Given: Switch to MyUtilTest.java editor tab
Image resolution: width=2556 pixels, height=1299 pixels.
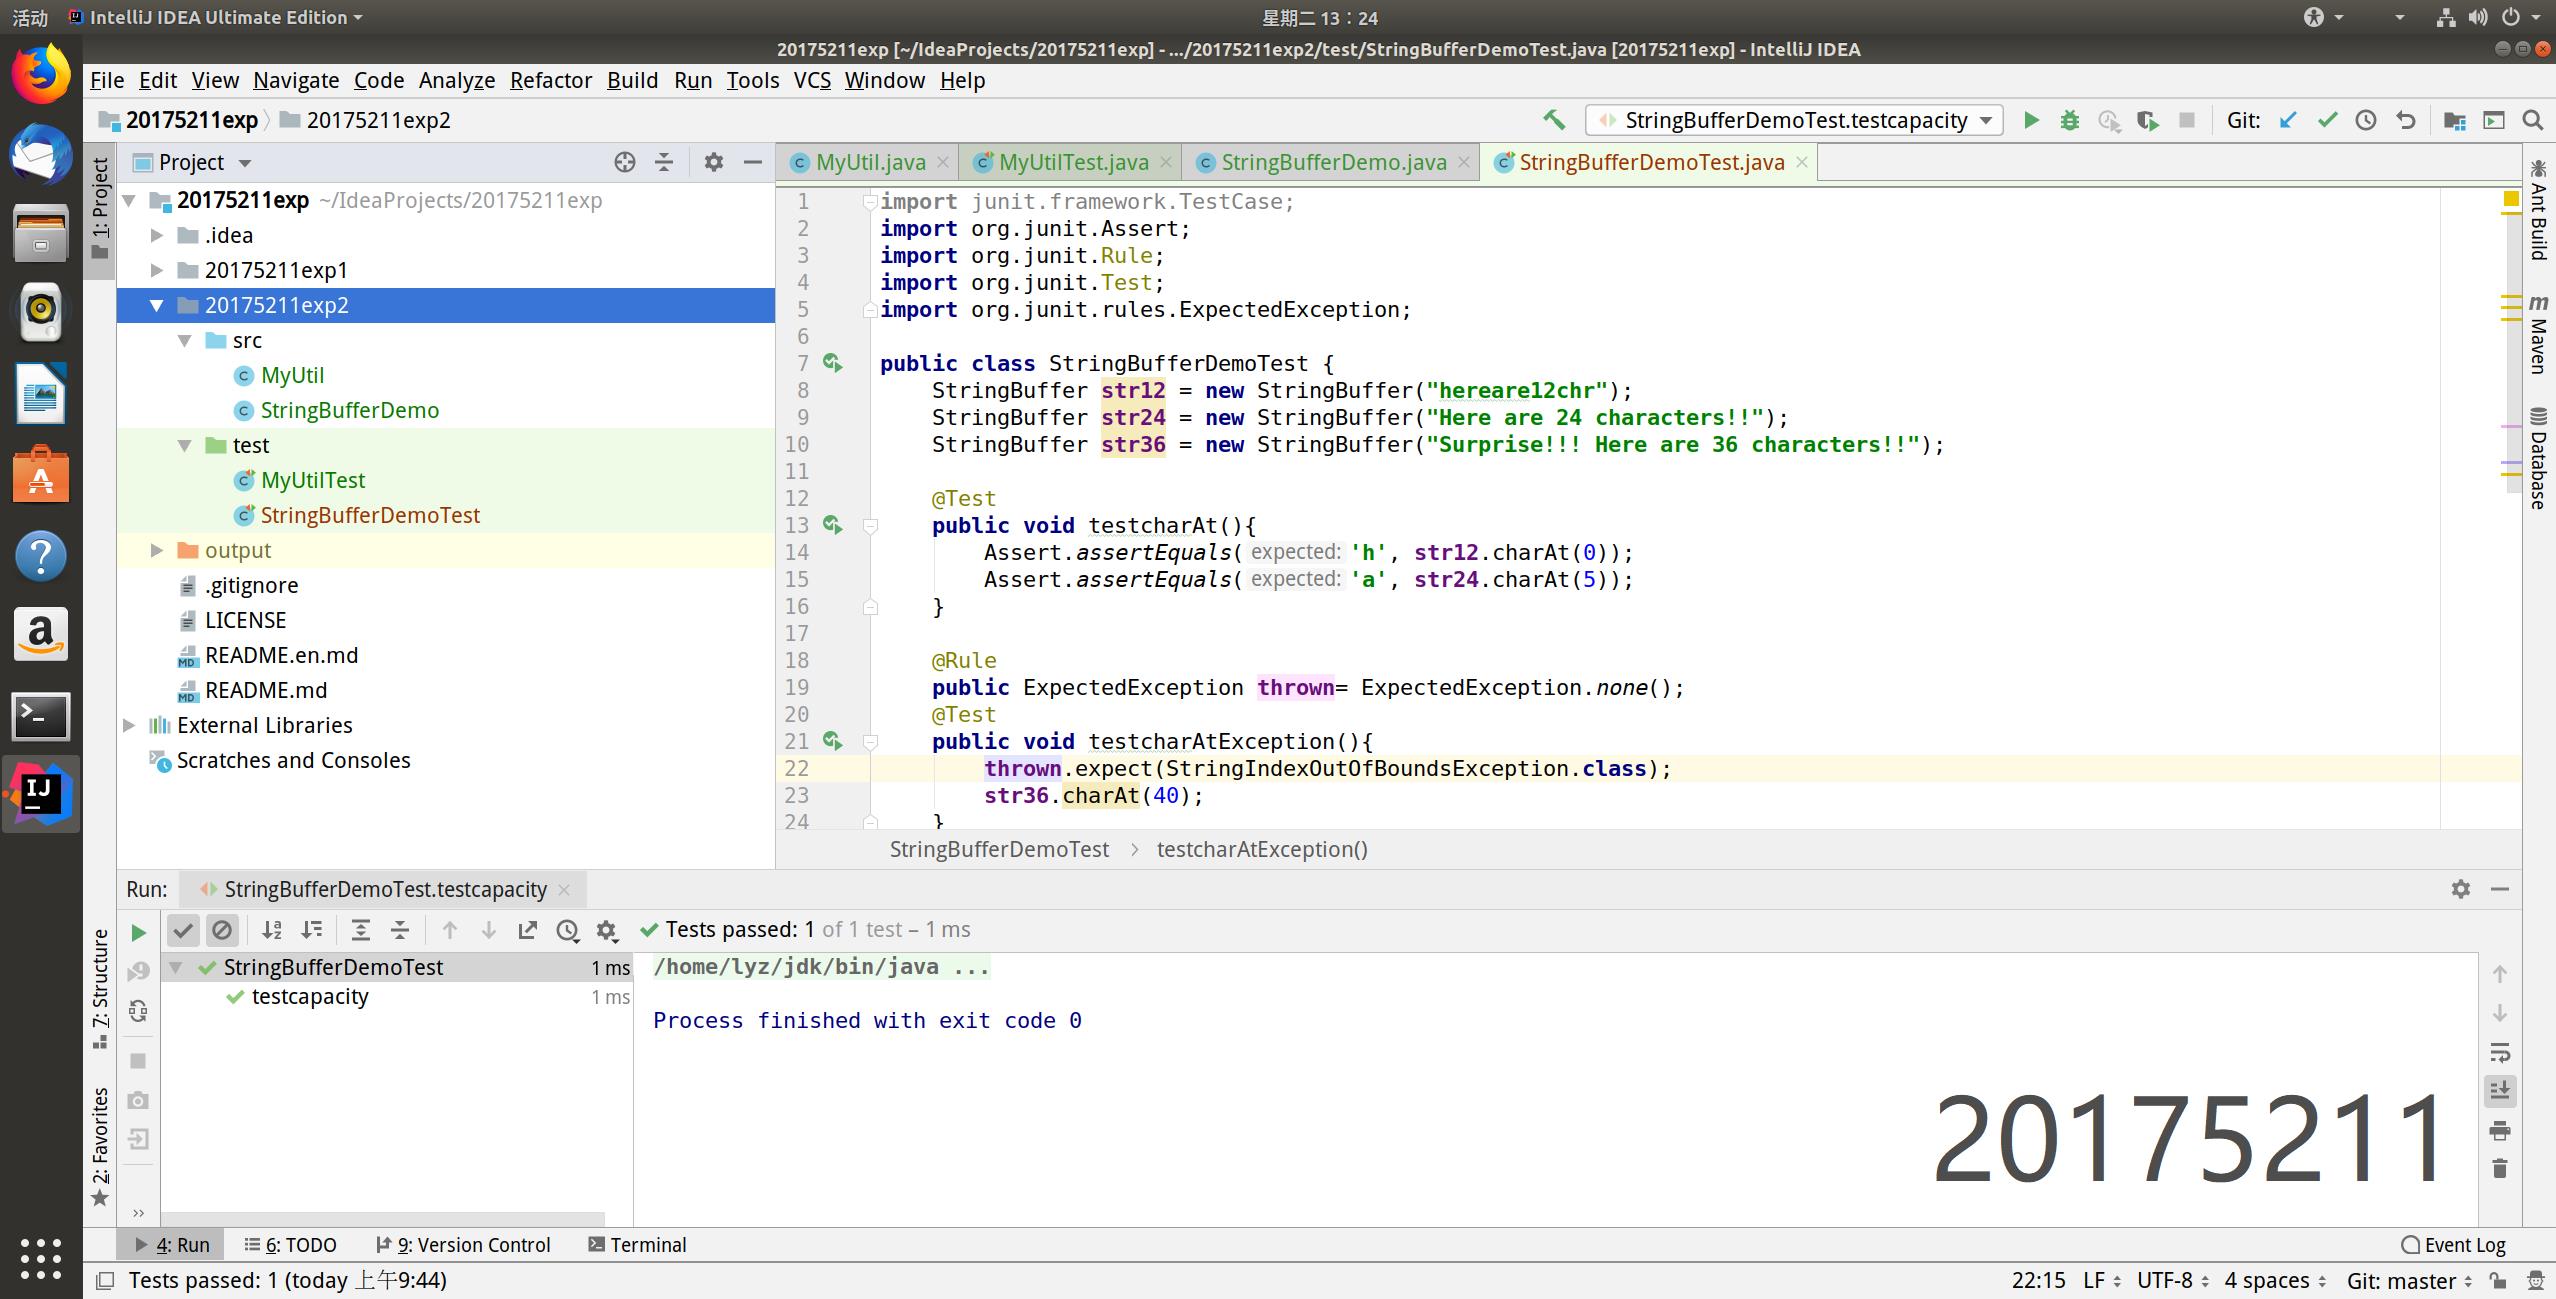Looking at the screenshot, I should coord(1072,162).
